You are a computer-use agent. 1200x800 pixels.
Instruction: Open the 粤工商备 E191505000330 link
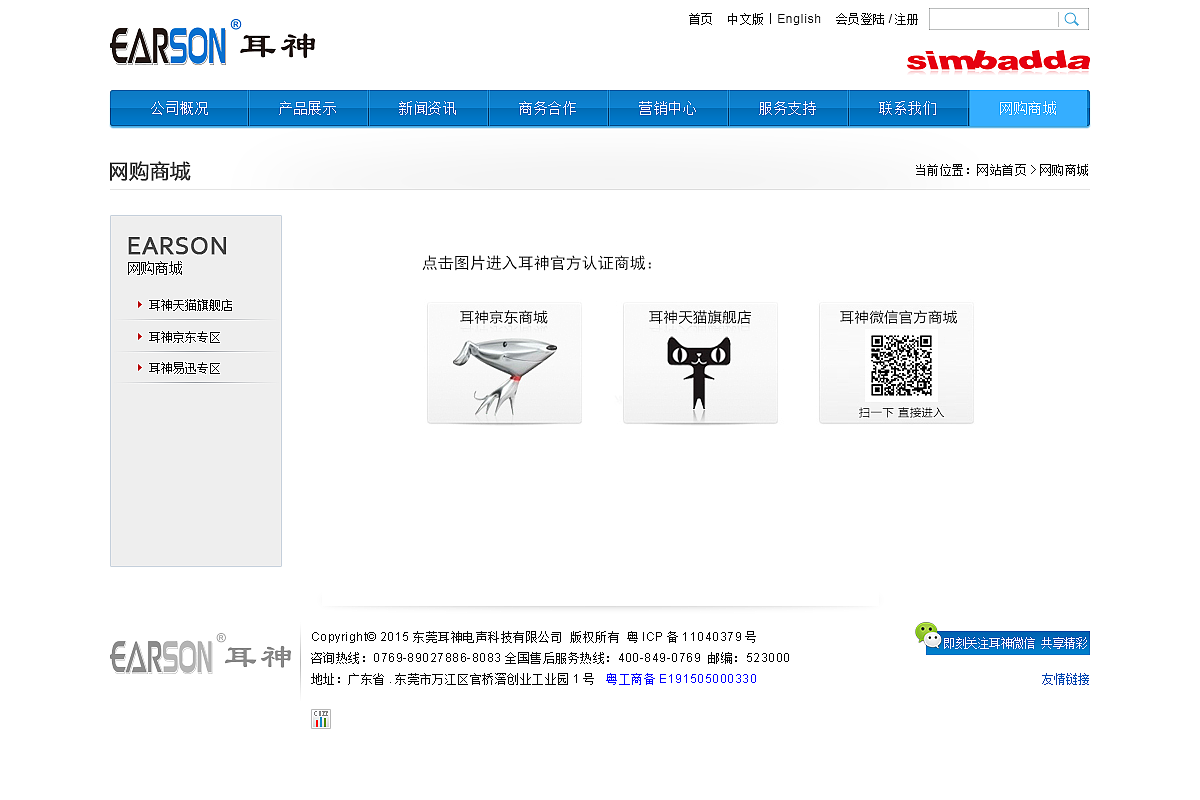point(681,679)
